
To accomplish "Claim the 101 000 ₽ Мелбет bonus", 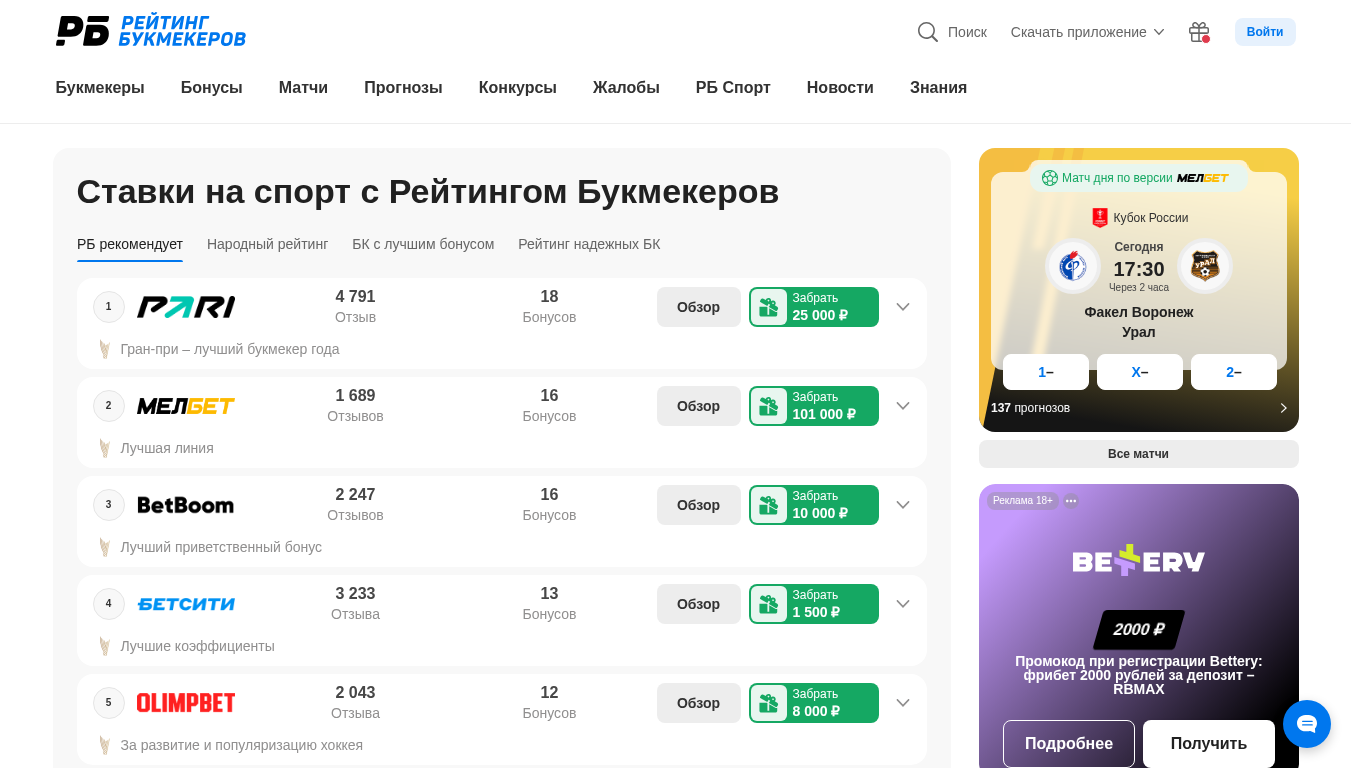I will click(814, 406).
